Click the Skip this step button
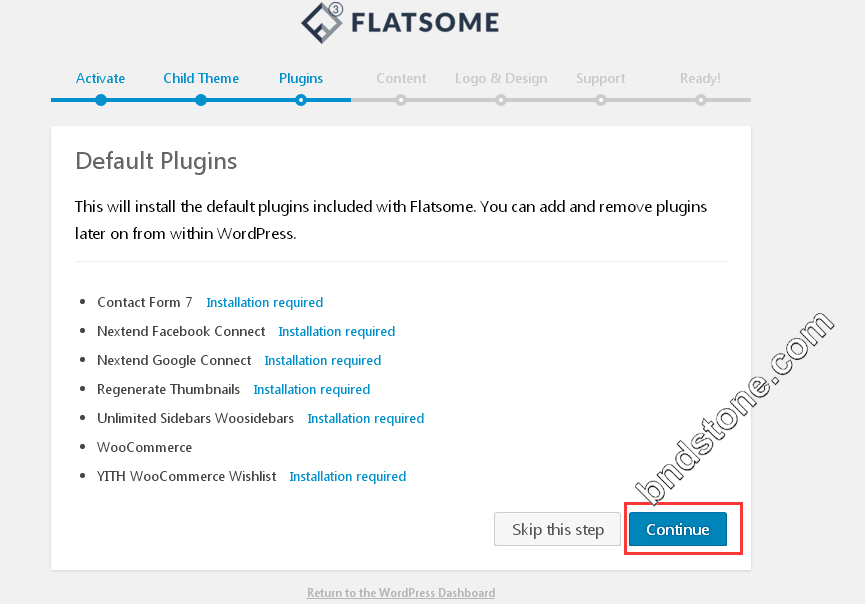 (x=557, y=529)
